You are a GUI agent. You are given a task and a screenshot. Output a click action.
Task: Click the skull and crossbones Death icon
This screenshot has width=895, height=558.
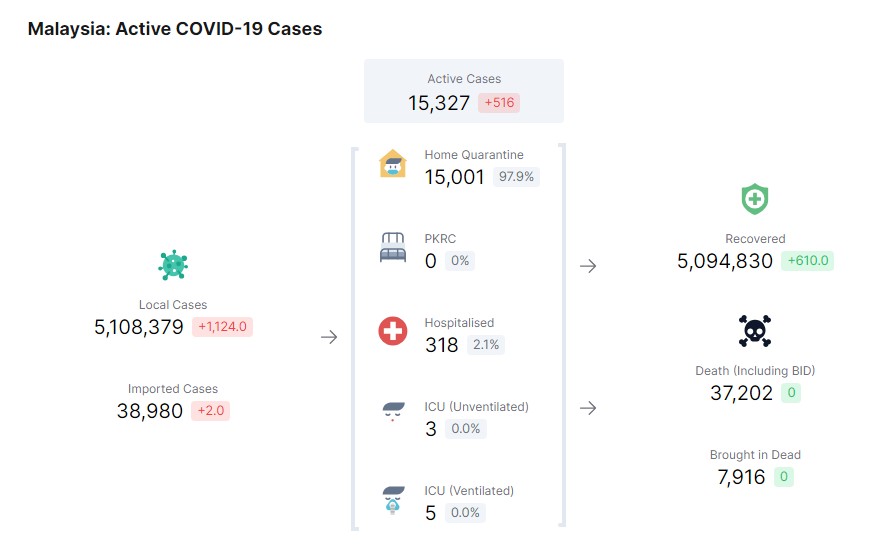tap(755, 331)
